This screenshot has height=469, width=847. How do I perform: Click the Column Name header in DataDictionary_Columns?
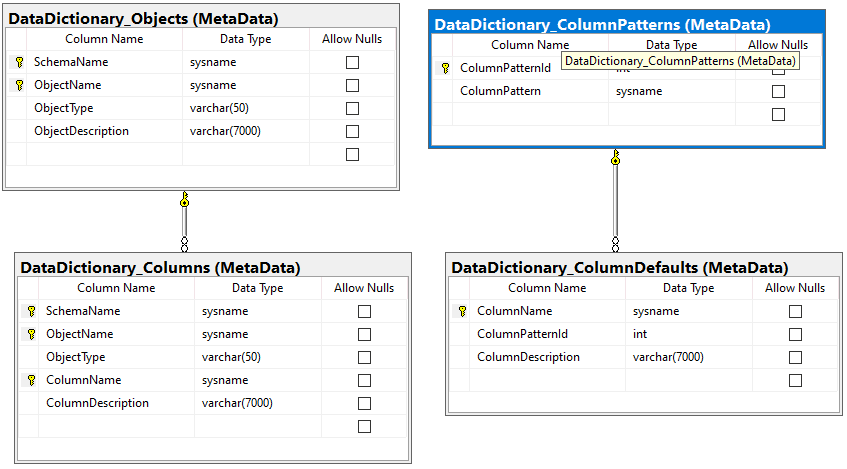coord(117,288)
